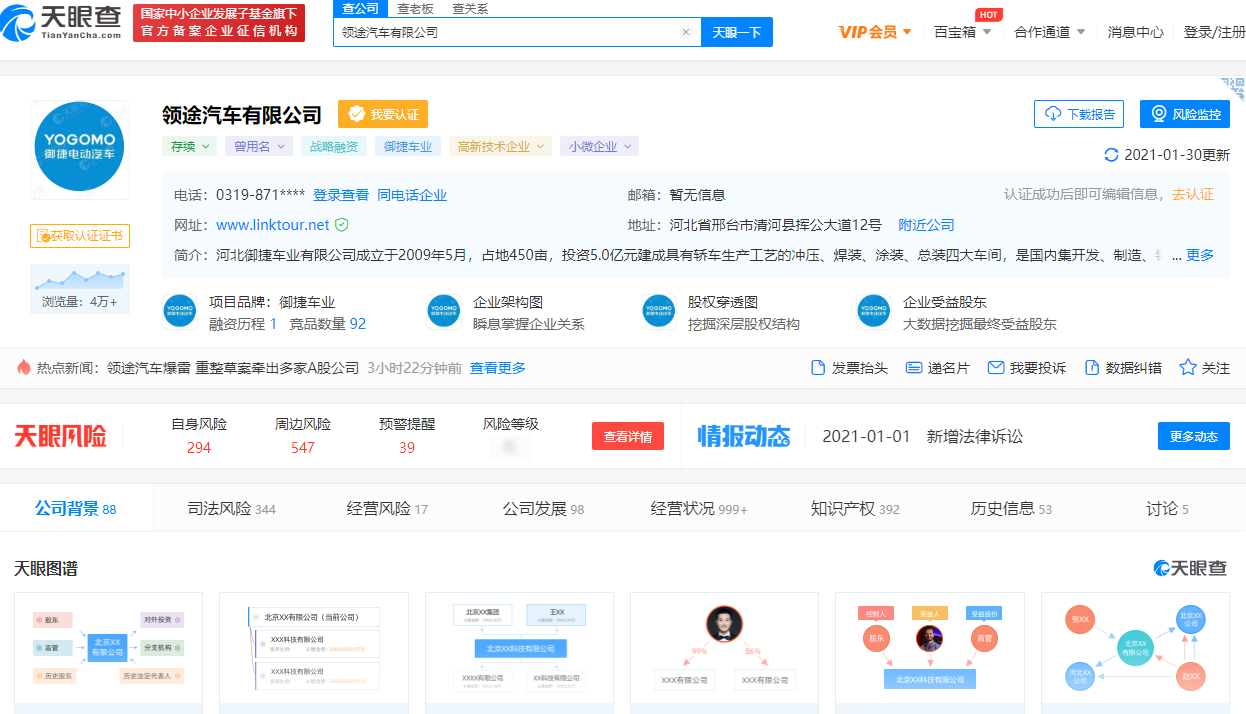Screen dimensions: 1246x714
Task: Expand the 存续 status tag dropdown
Action: click(x=190, y=146)
